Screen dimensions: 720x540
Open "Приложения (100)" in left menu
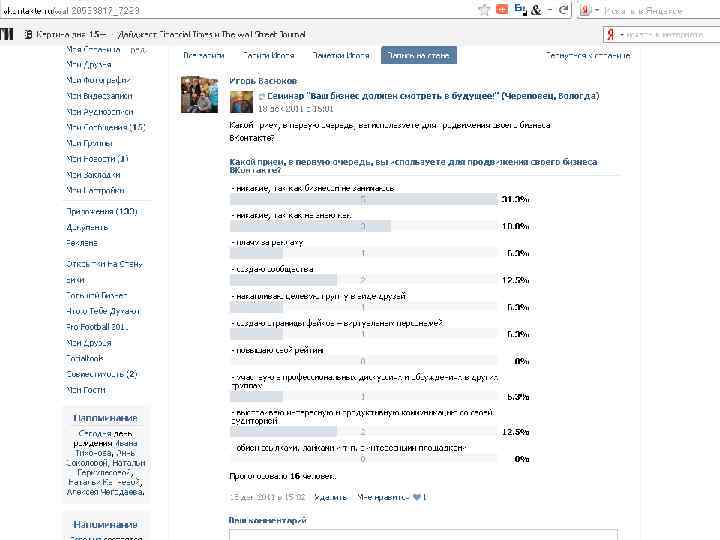click(101, 211)
